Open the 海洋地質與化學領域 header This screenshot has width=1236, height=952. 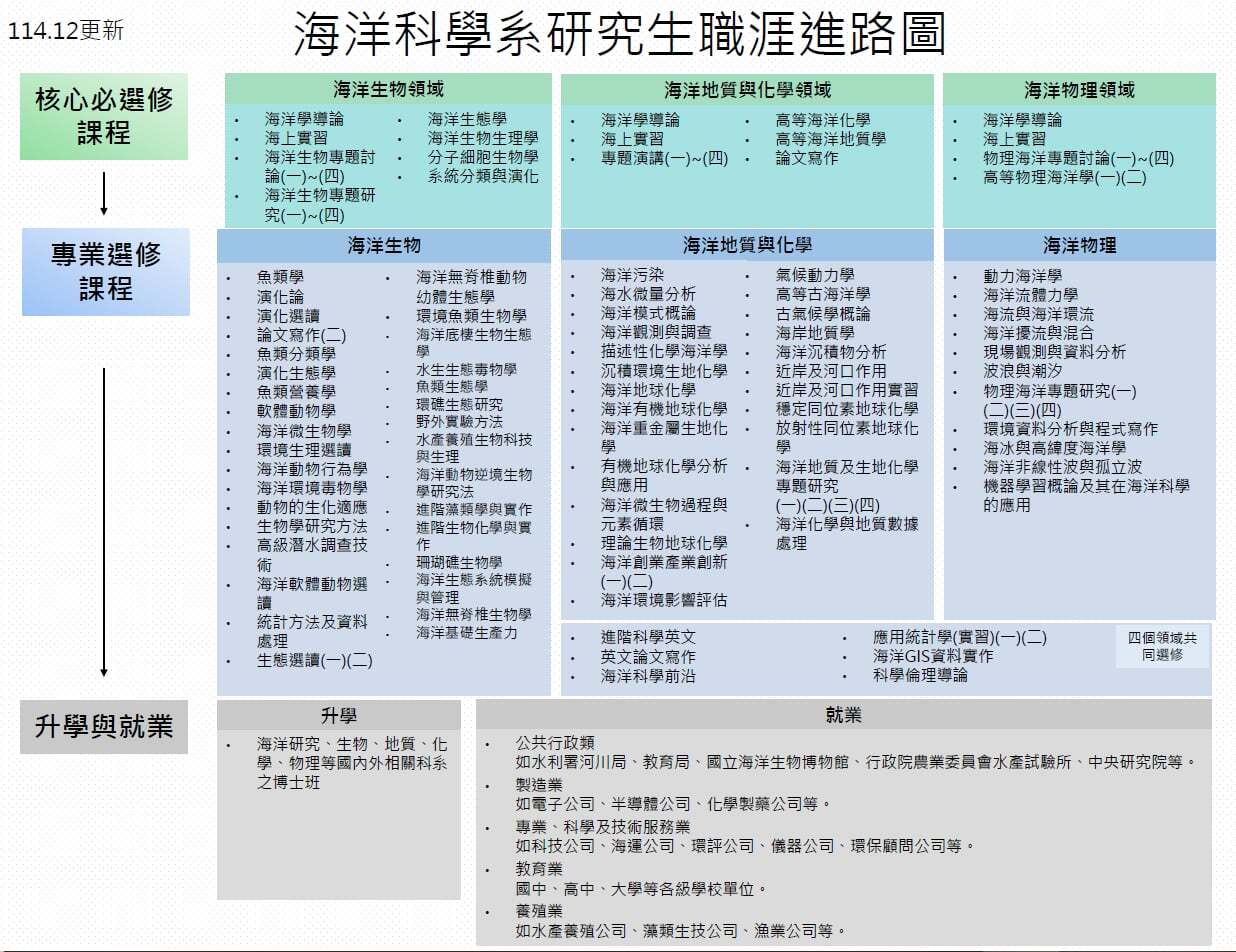[x=747, y=90]
